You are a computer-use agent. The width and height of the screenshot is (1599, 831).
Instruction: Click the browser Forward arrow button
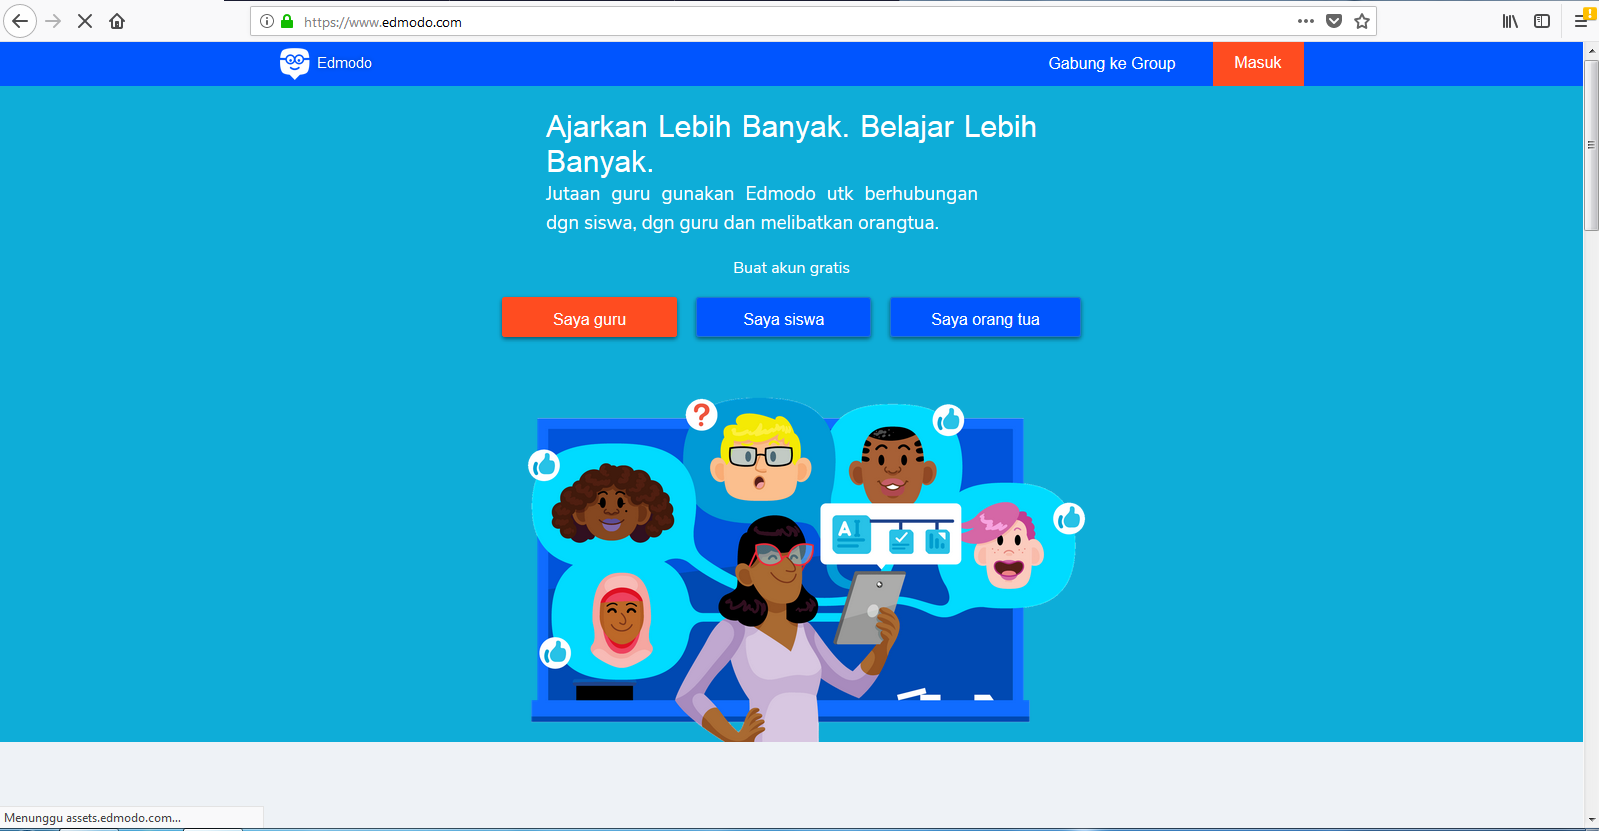point(53,21)
